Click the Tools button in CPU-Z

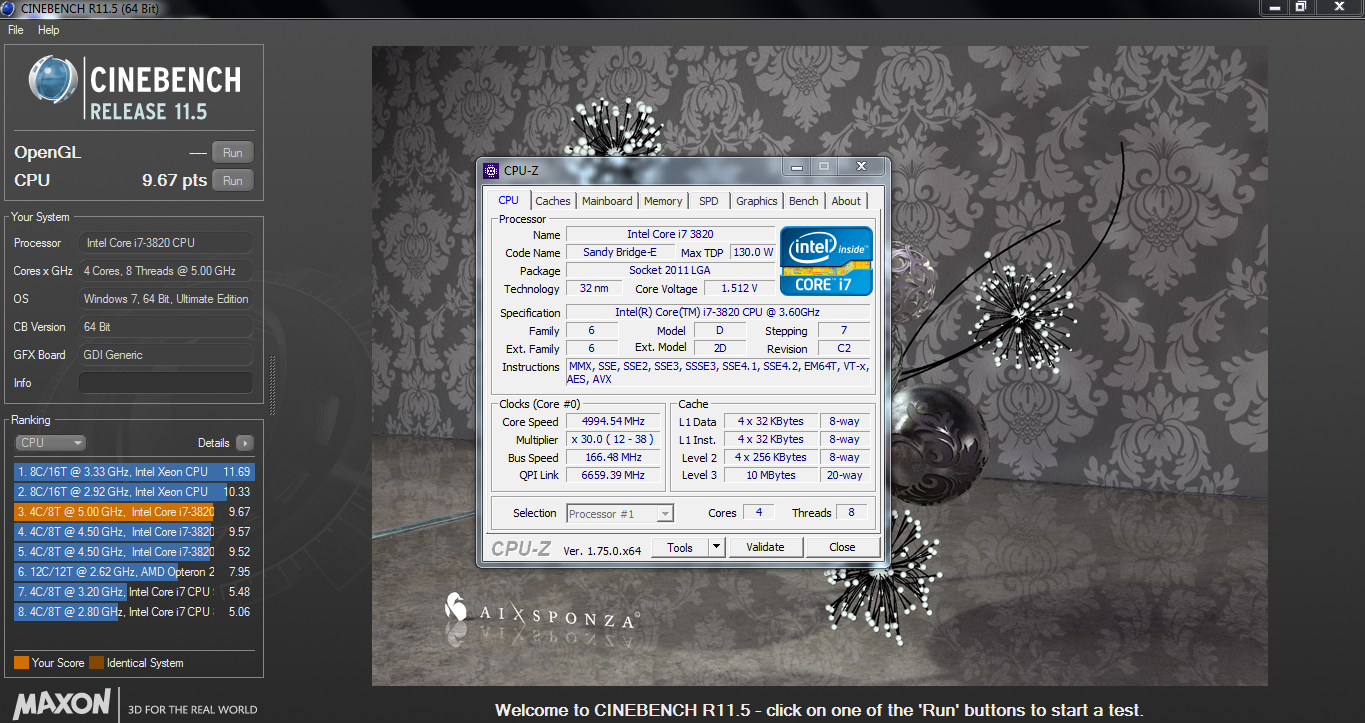point(680,547)
